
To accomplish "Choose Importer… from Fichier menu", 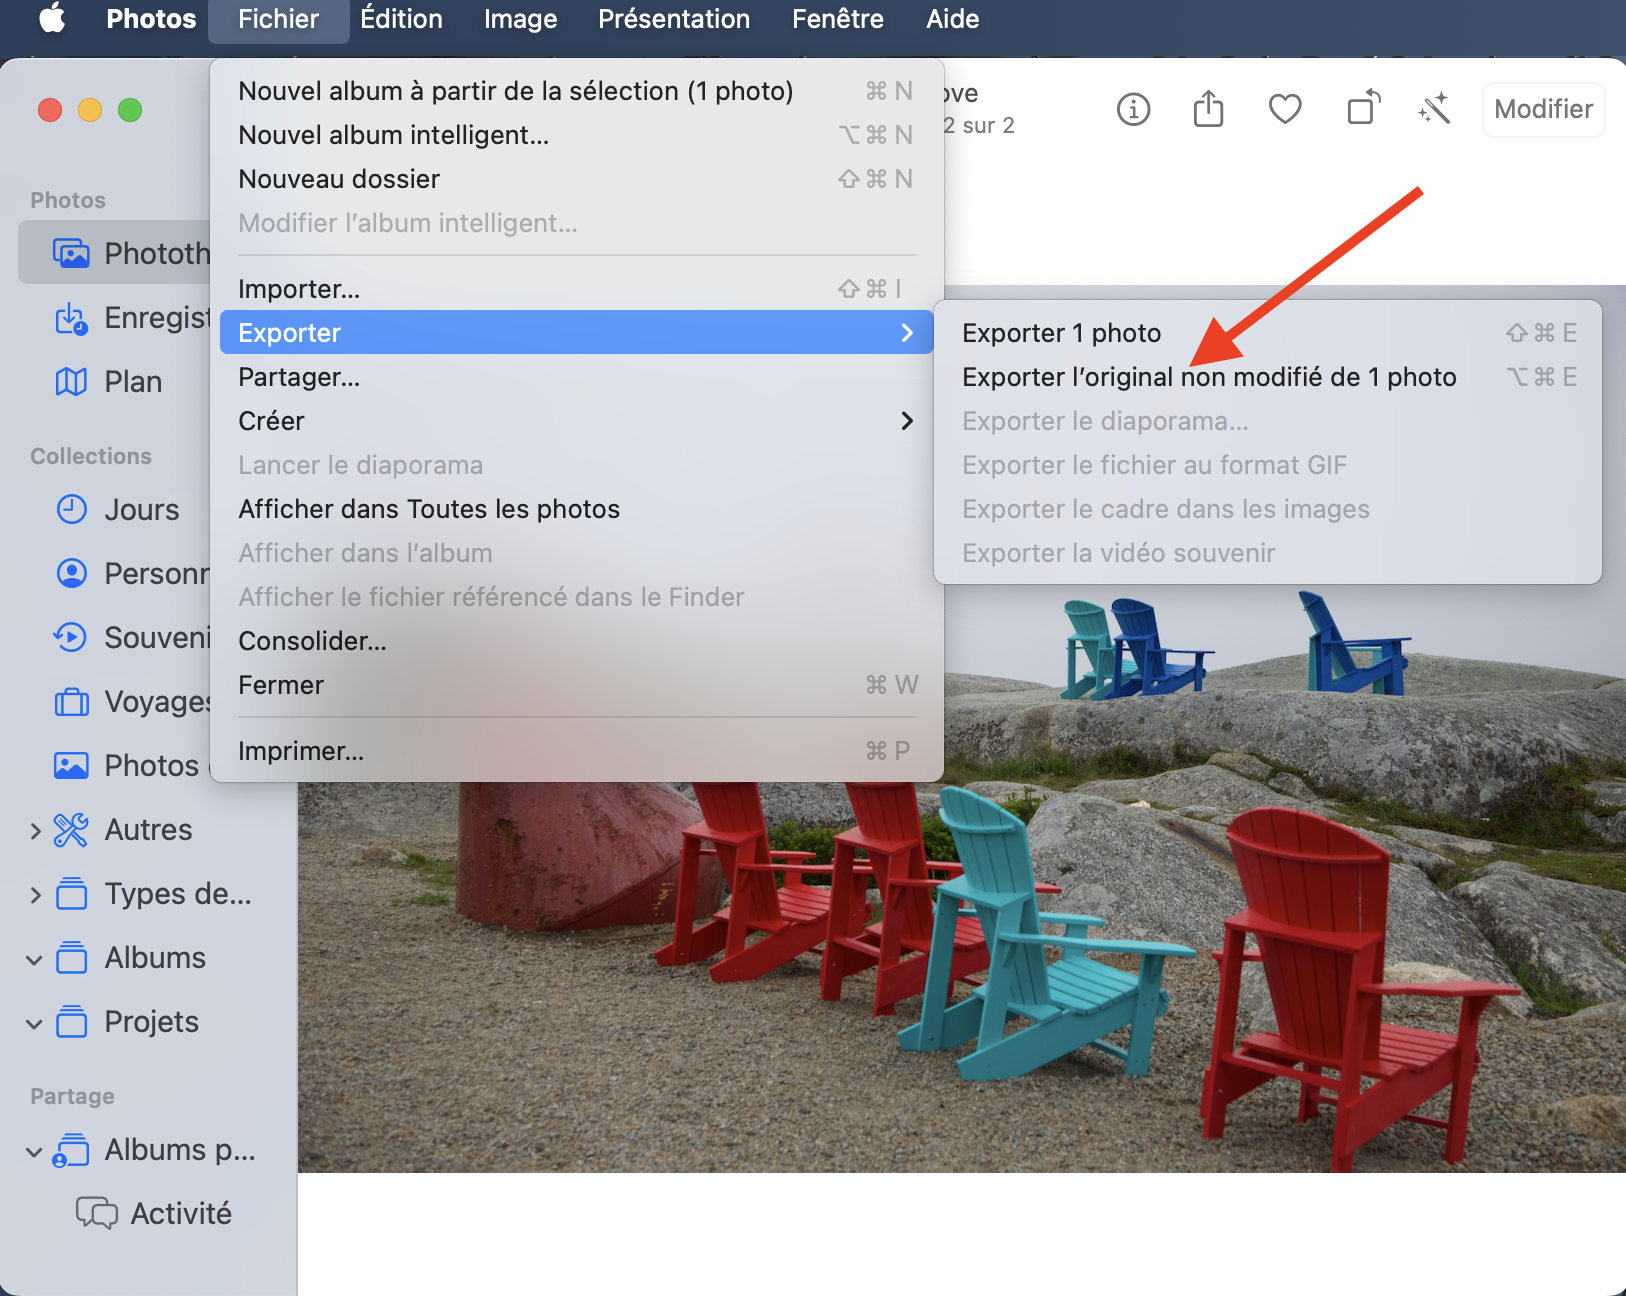I will (577, 289).
